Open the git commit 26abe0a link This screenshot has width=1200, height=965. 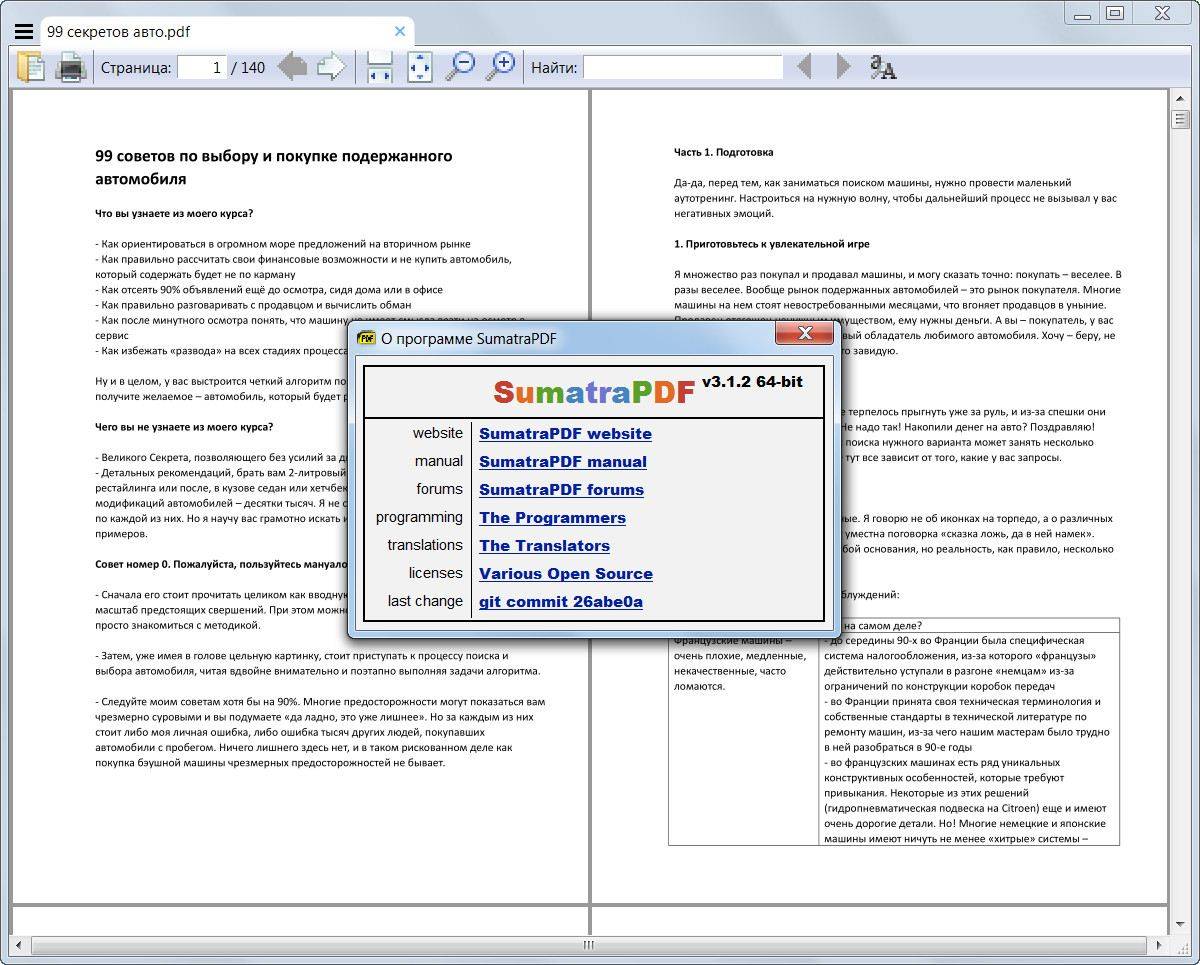[560, 602]
